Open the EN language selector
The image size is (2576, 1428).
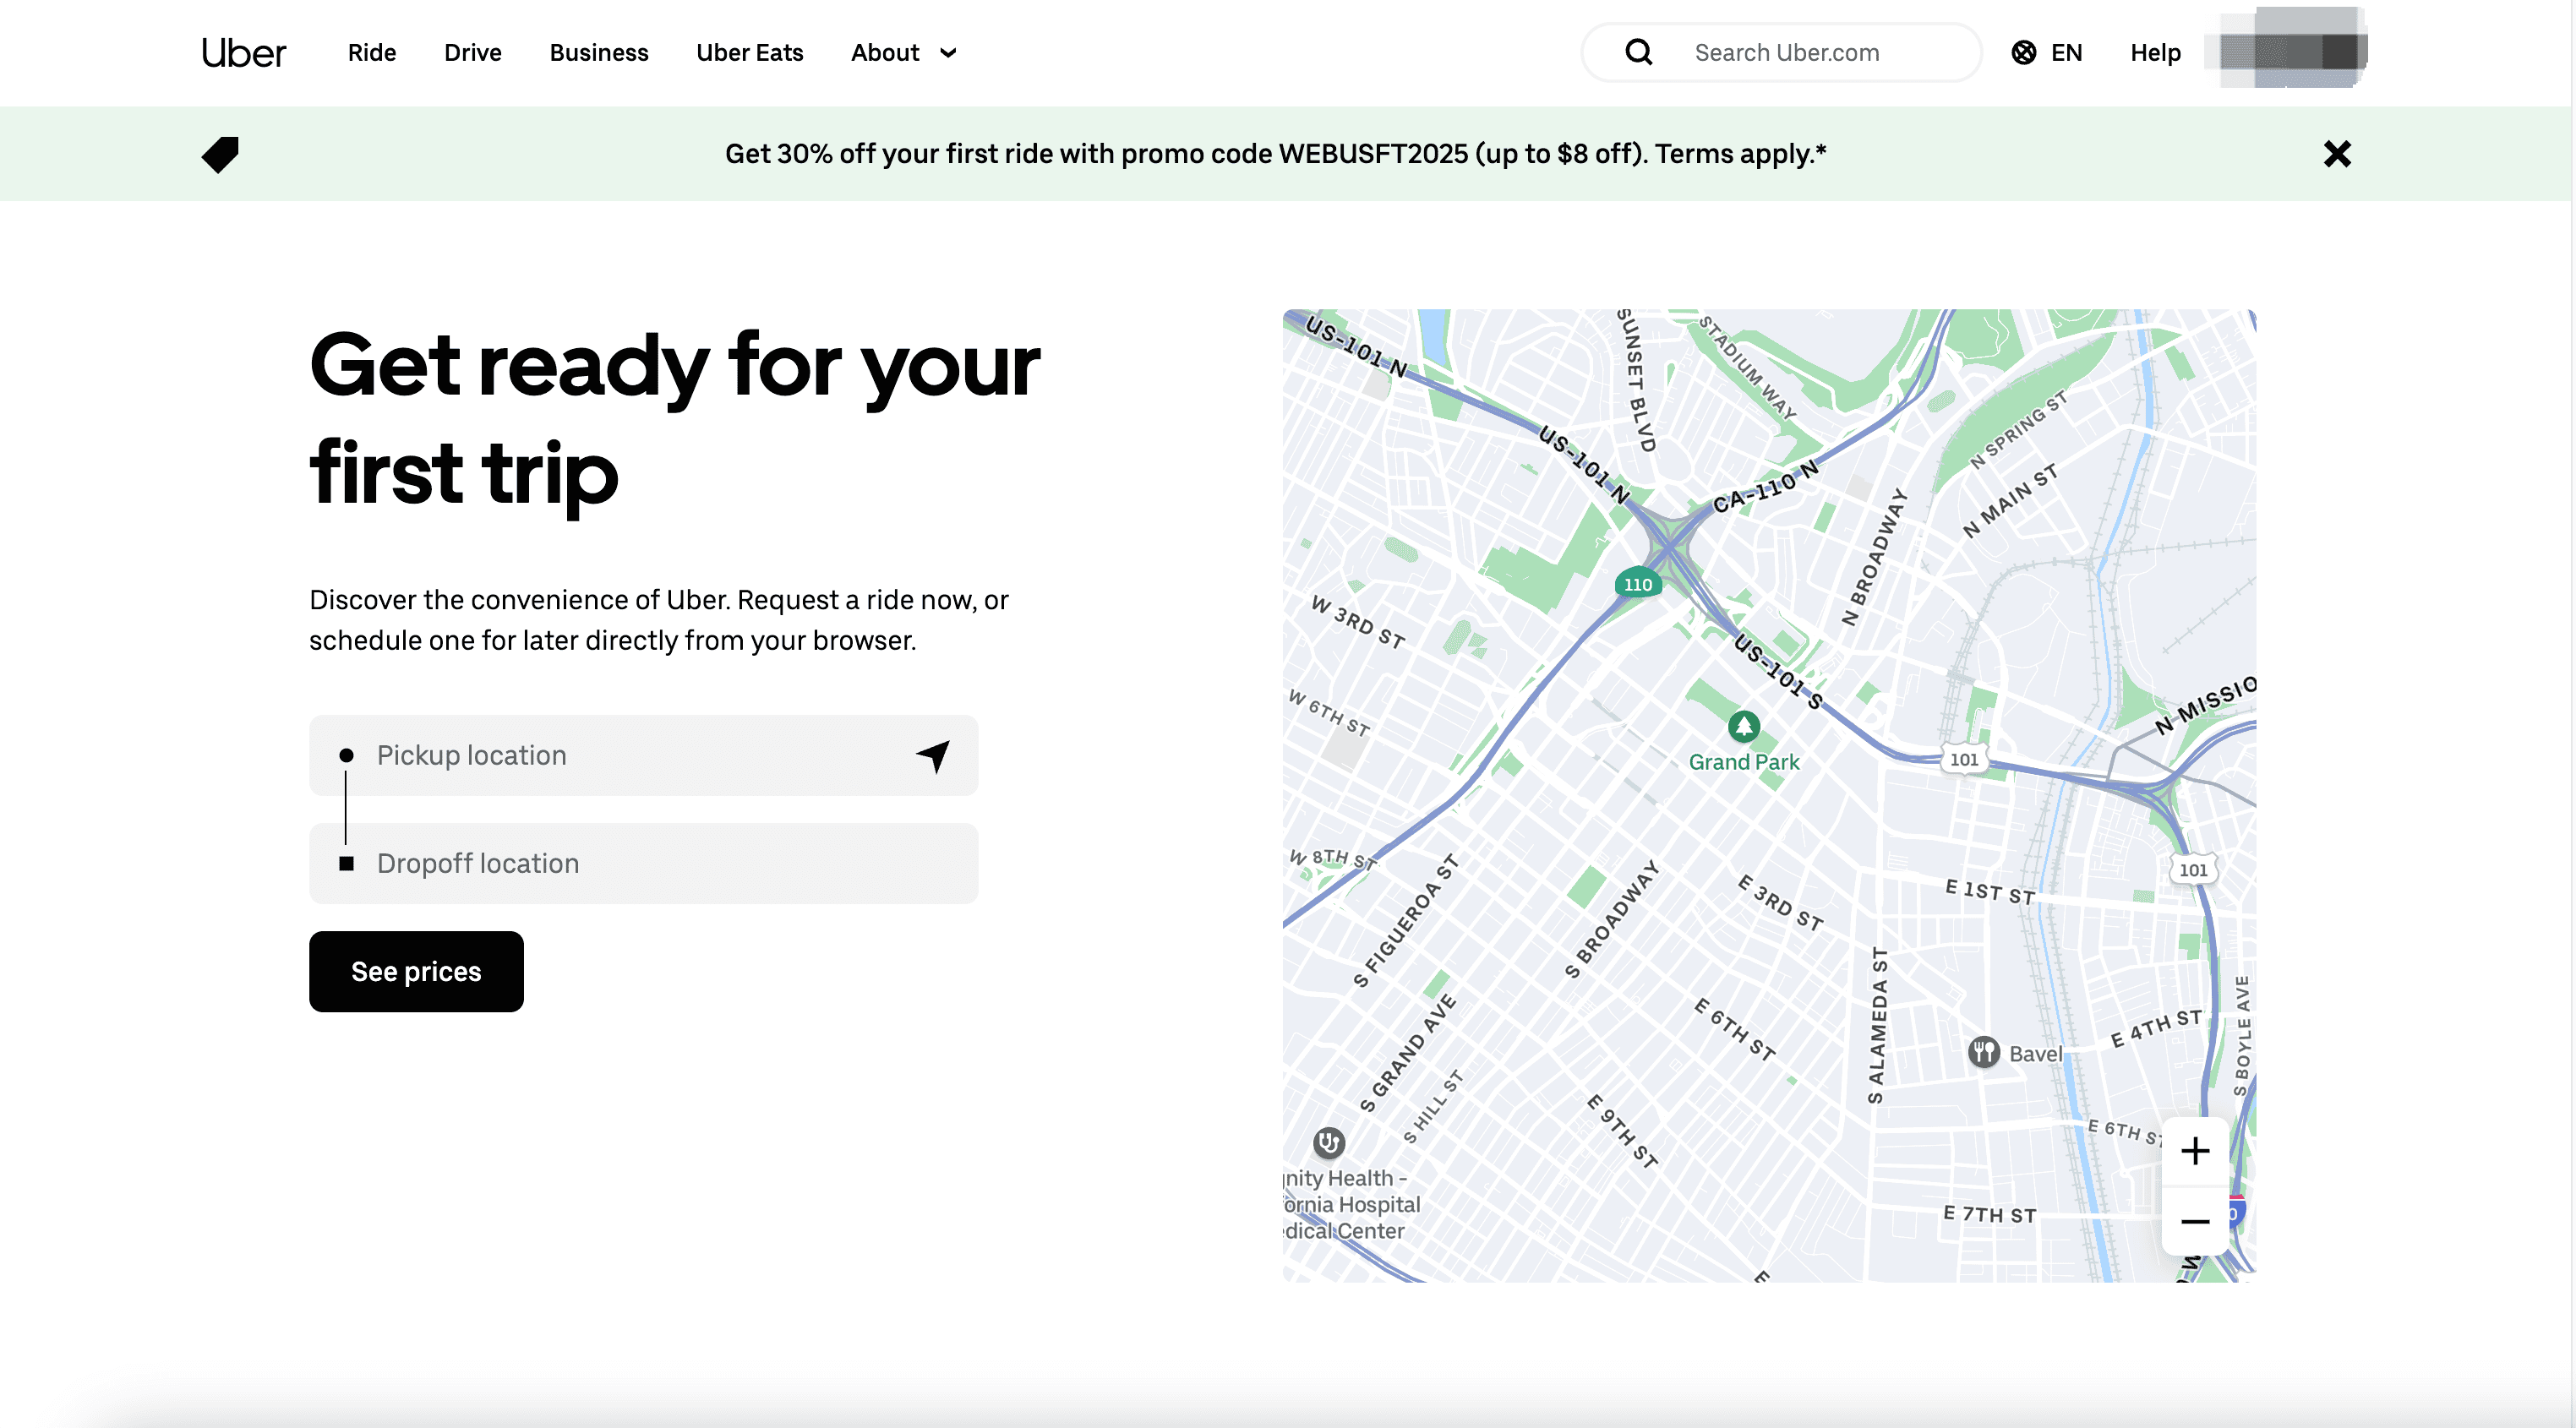tap(2065, 53)
